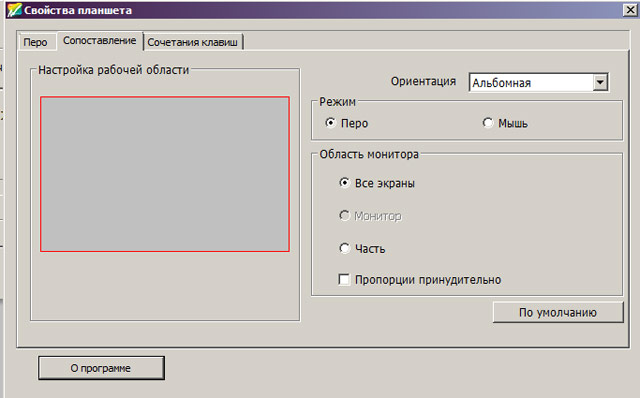The height and width of the screenshot is (398, 640).
Task: Switch to the Перо tab
Action: [36, 42]
